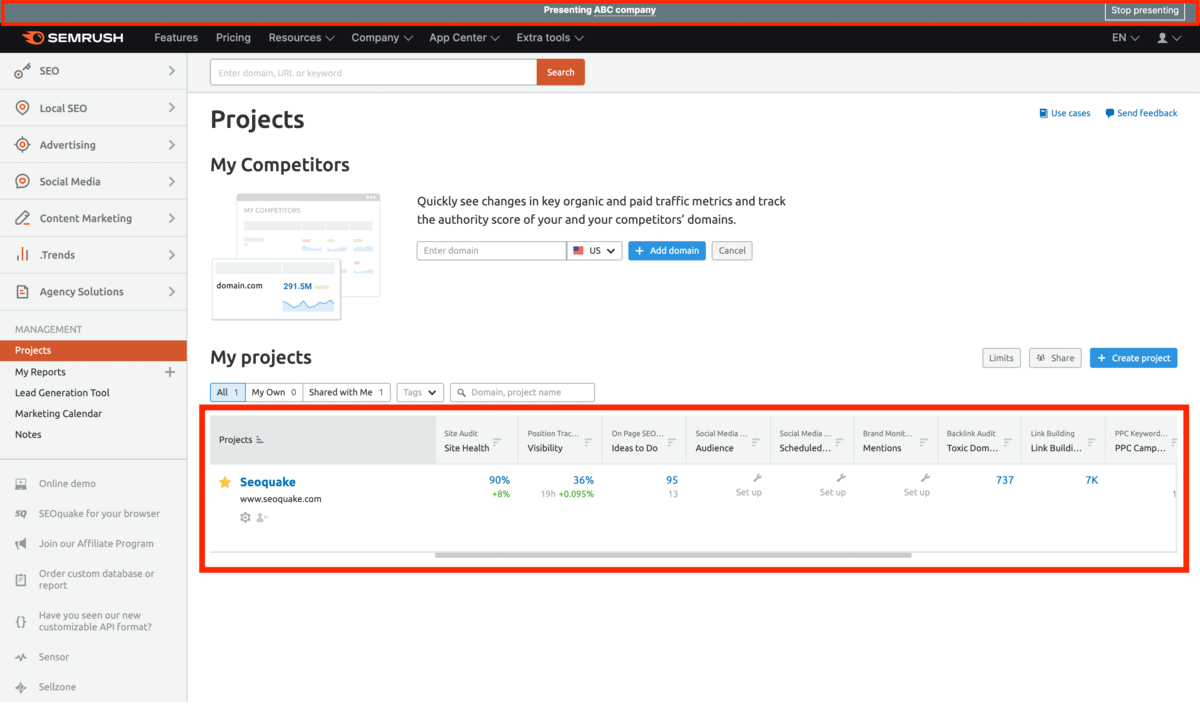The height and width of the screenshot is (709, 1200).
Task: Sort the Projects column header icon
Action: 260,440
